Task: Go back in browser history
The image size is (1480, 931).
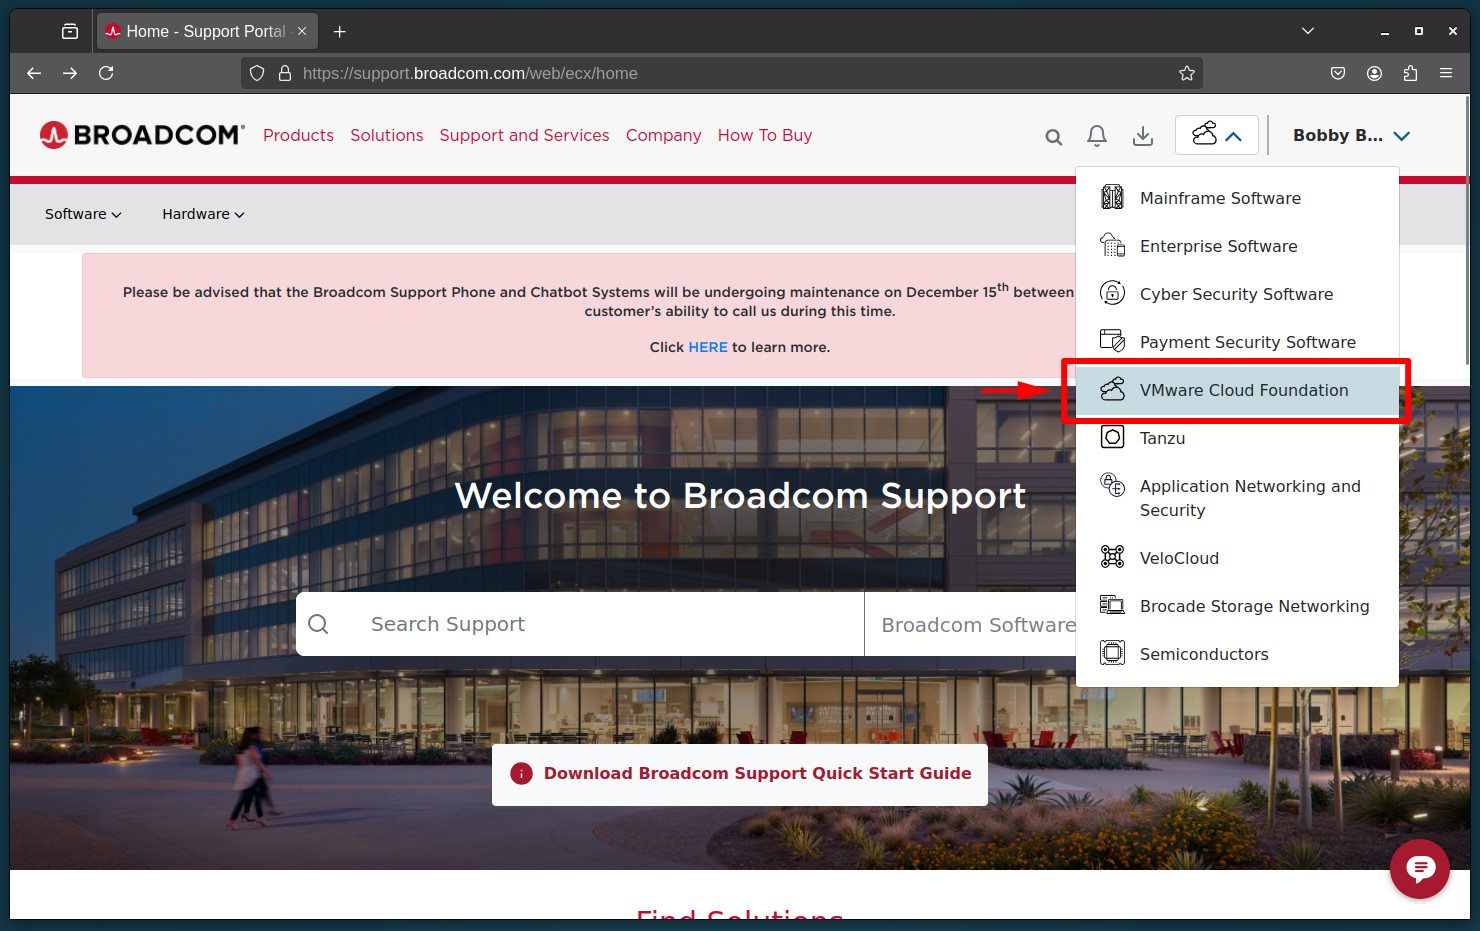Action: click(34, 73)
